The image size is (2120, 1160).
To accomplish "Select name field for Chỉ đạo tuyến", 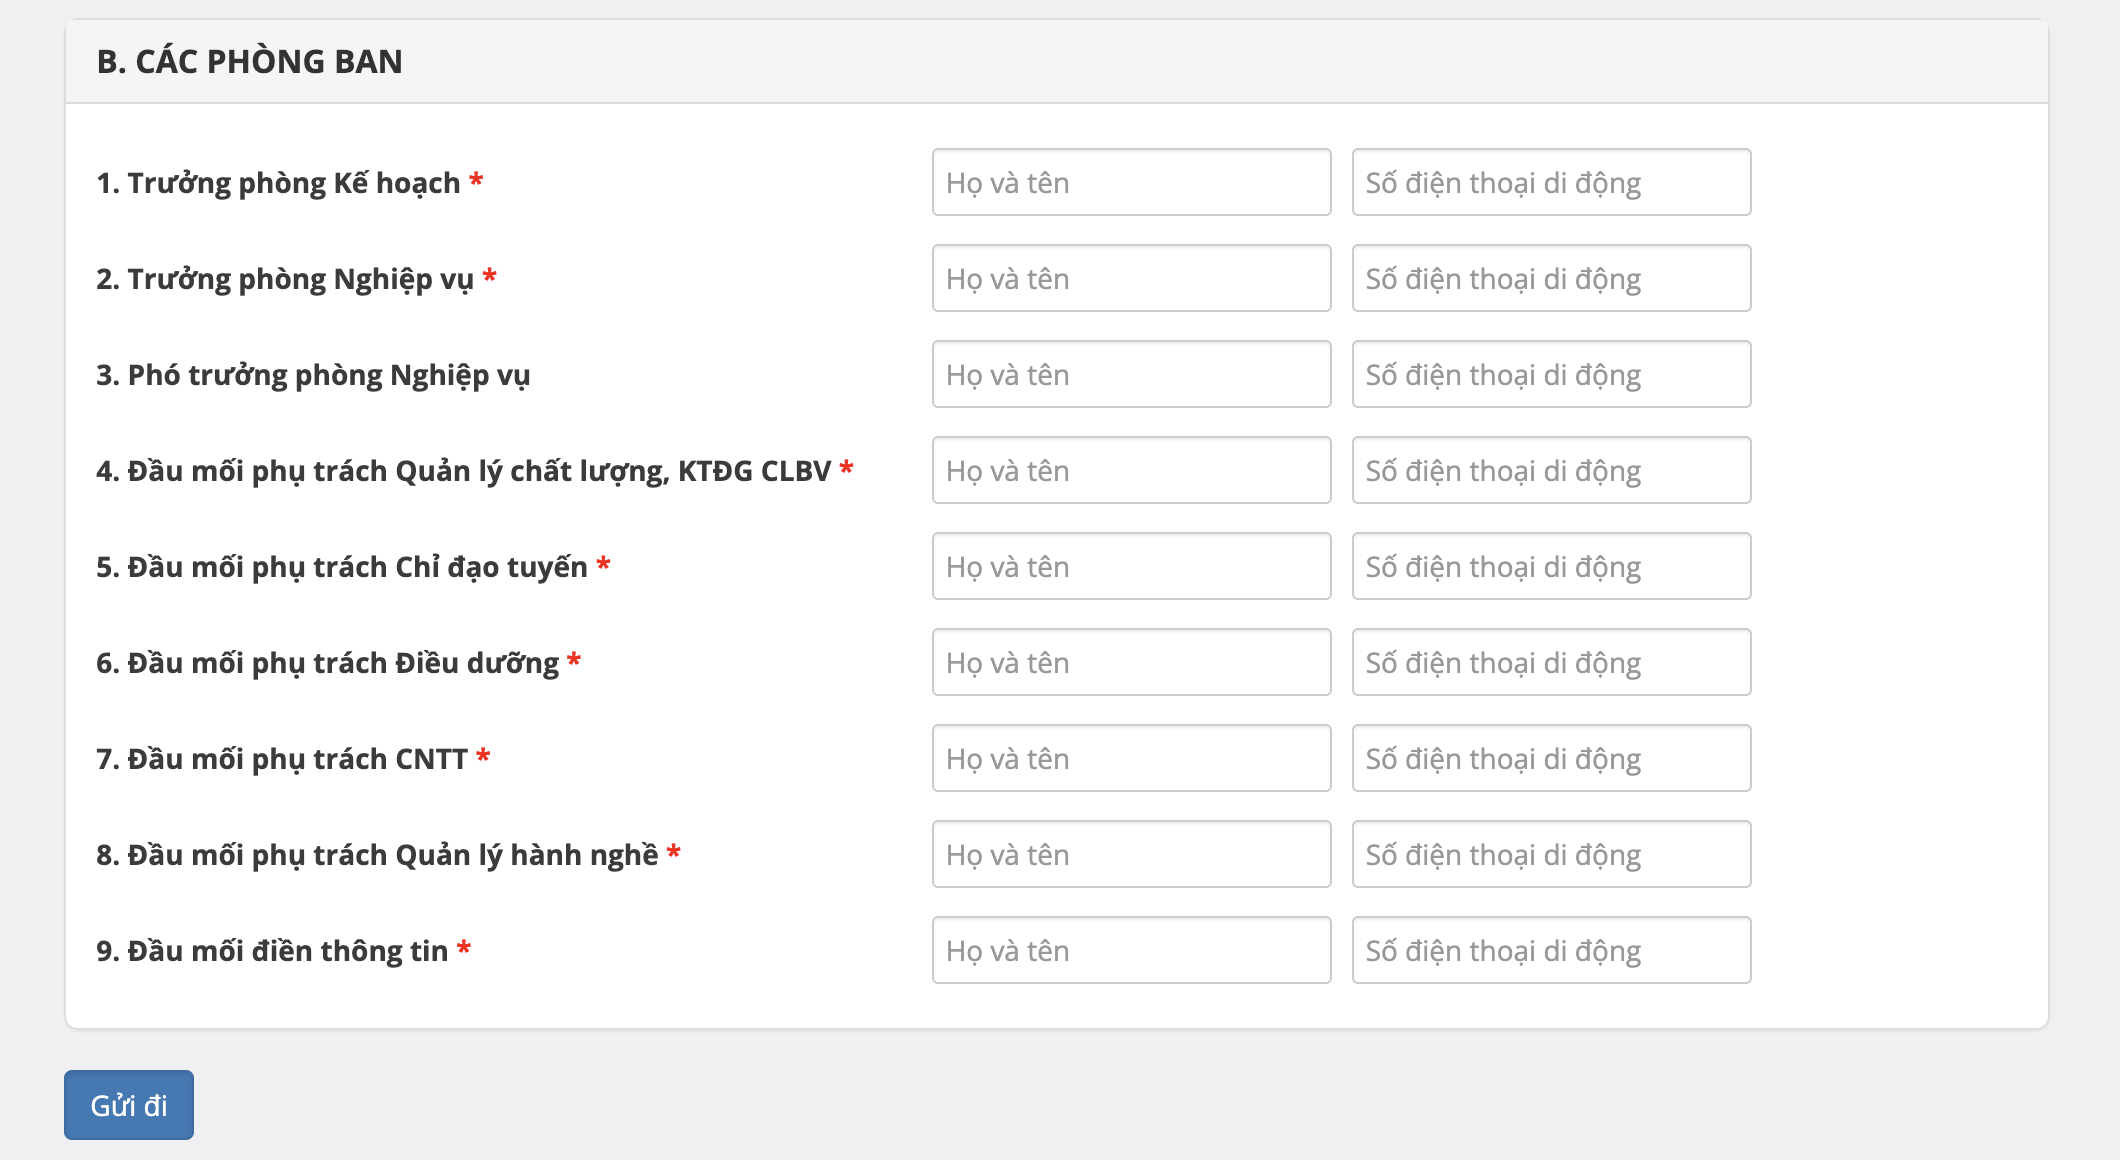I will [x=1131, y=566].
